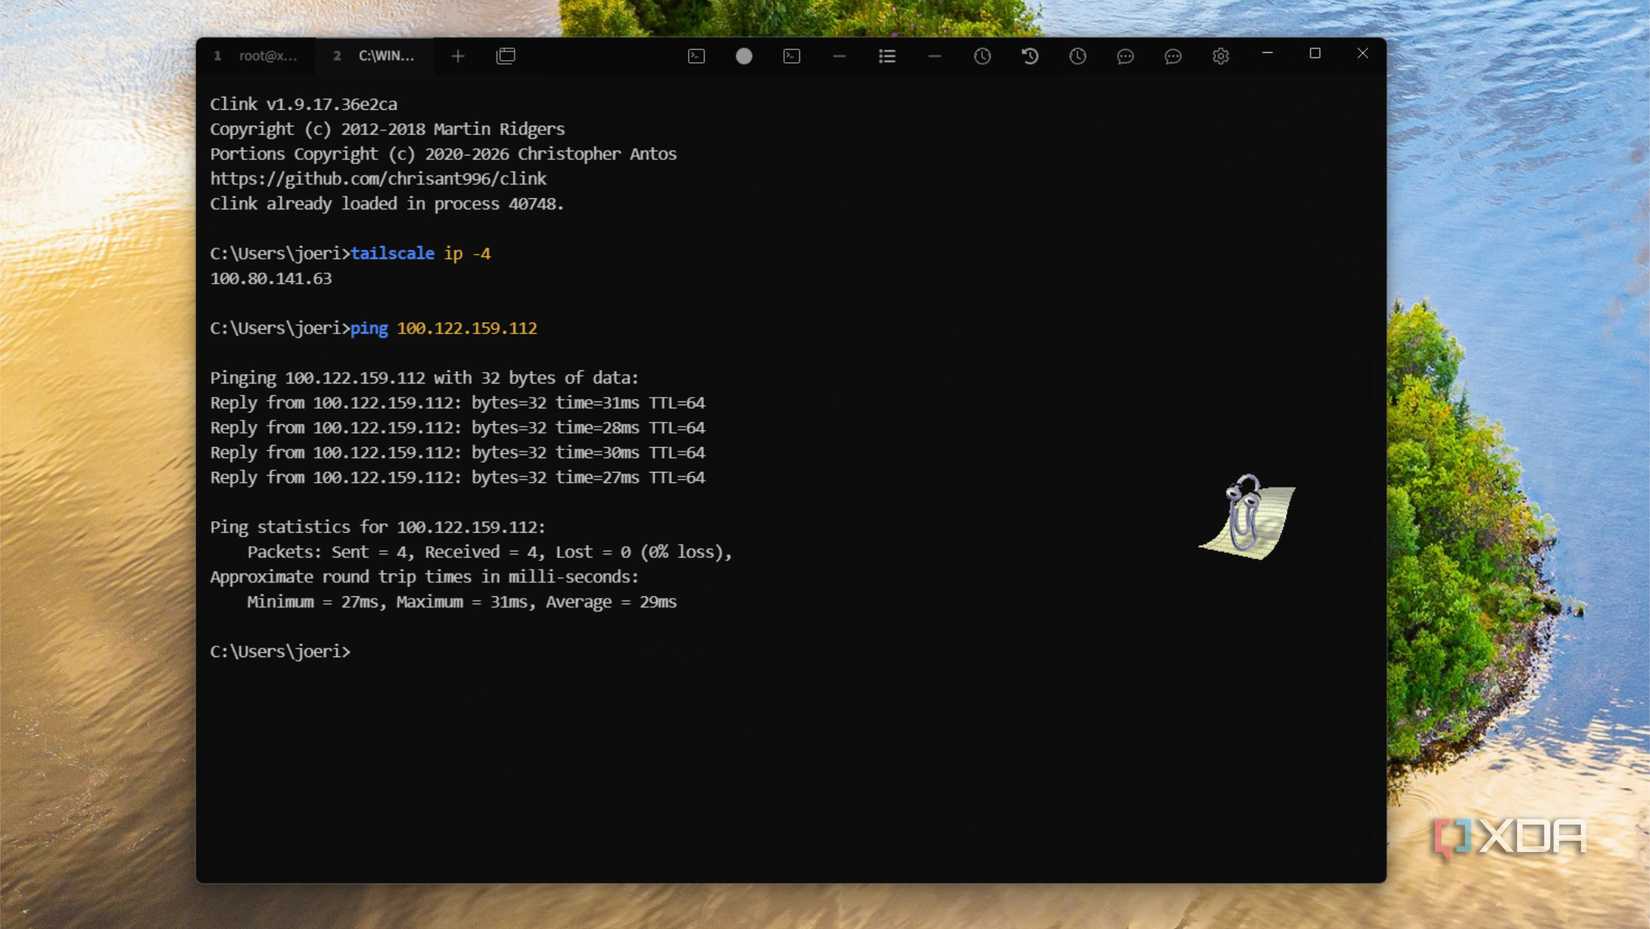Click the 'Minimum = 27ms' round trip line

click(462, 601)
